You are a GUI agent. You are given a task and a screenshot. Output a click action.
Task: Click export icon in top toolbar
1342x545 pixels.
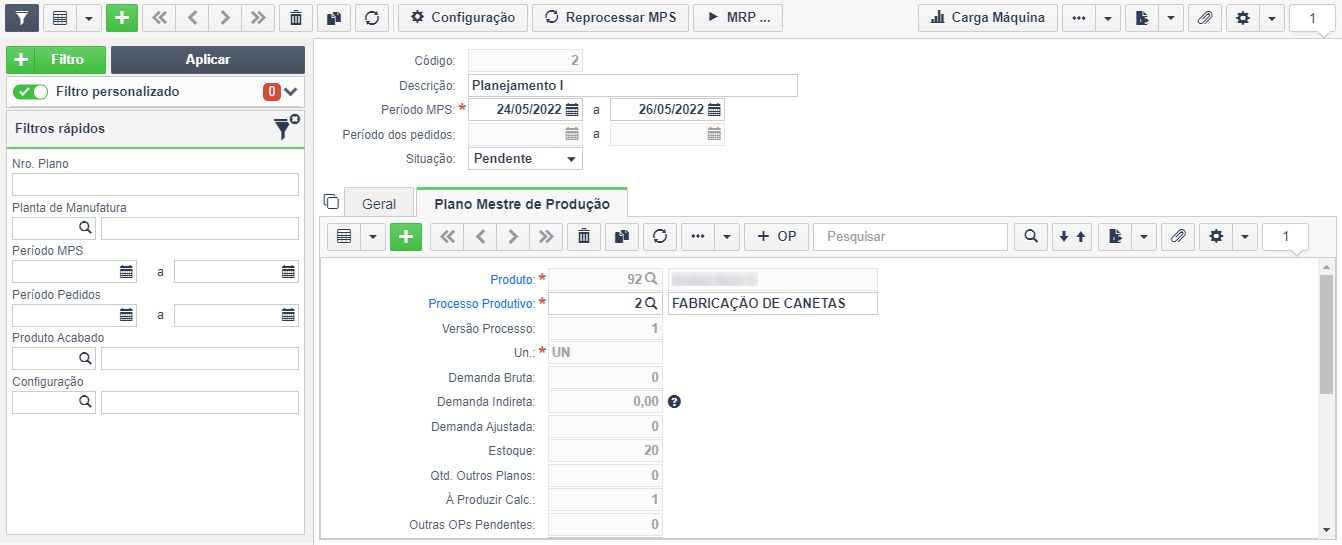1141,17
